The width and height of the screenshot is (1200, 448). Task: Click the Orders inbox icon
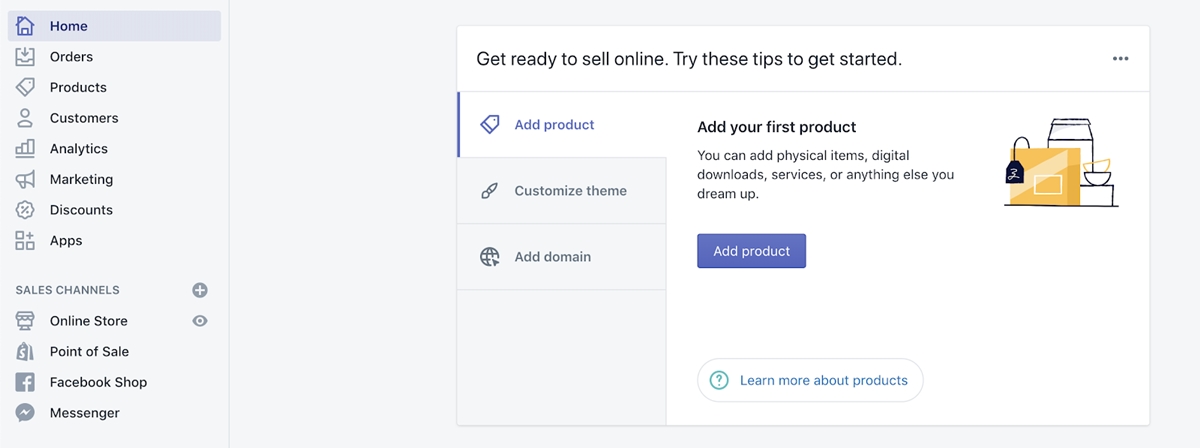tap(25, 57)
